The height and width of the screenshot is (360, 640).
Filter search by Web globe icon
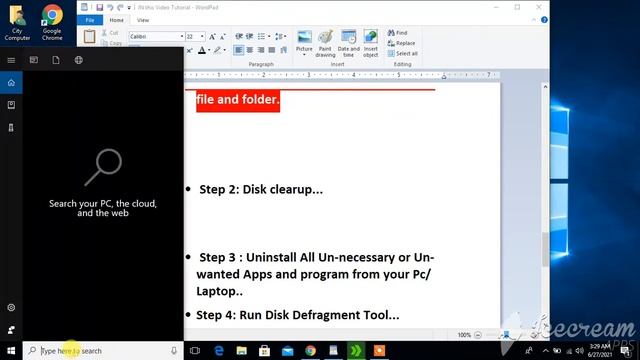click(x=79, y=60)
